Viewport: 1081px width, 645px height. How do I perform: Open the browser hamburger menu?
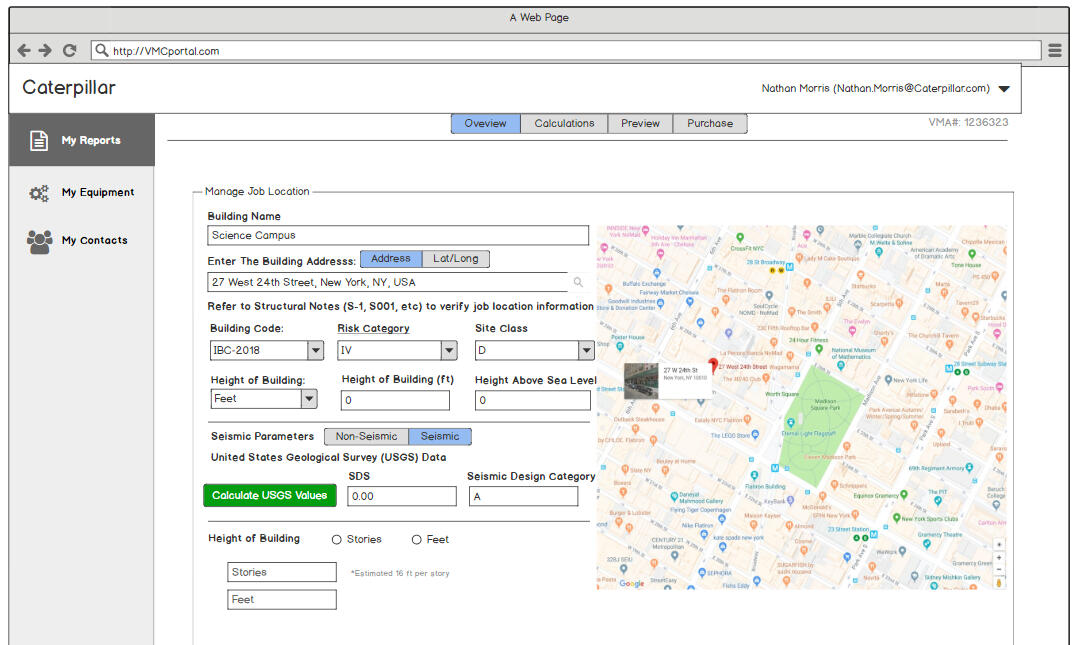coord(1055,50)
